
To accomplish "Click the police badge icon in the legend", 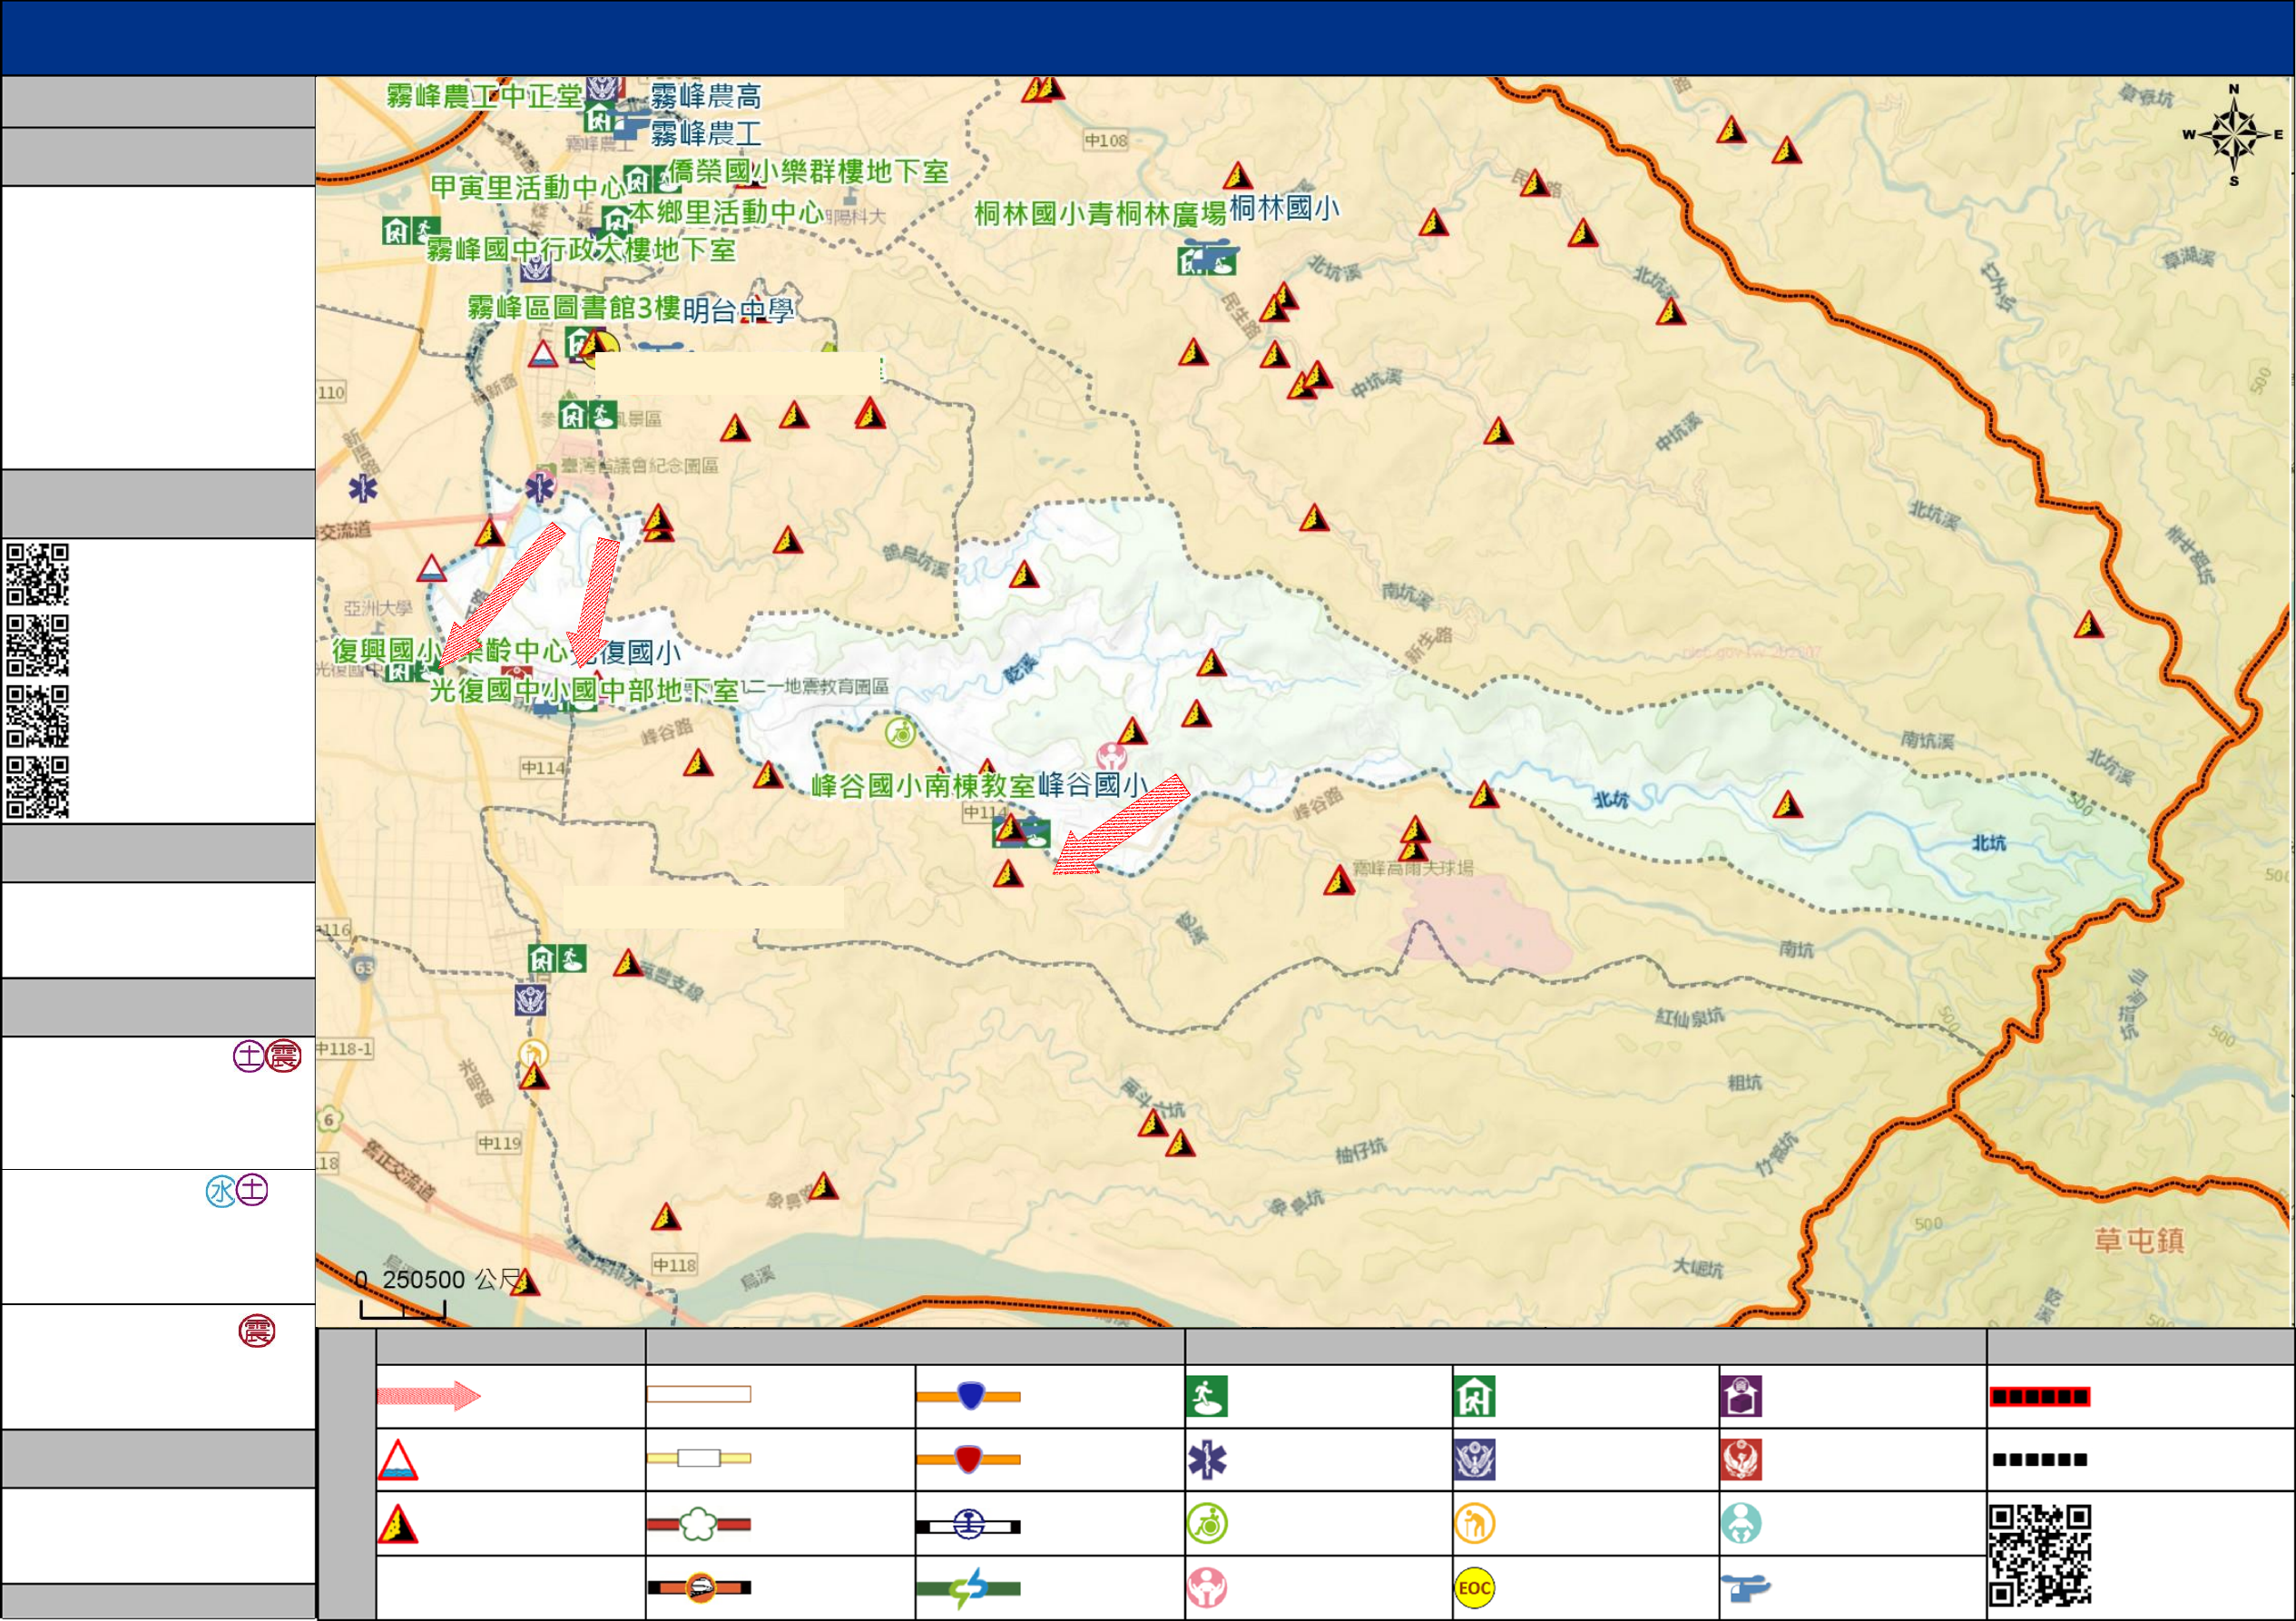I will (x=1475, y=1460).
